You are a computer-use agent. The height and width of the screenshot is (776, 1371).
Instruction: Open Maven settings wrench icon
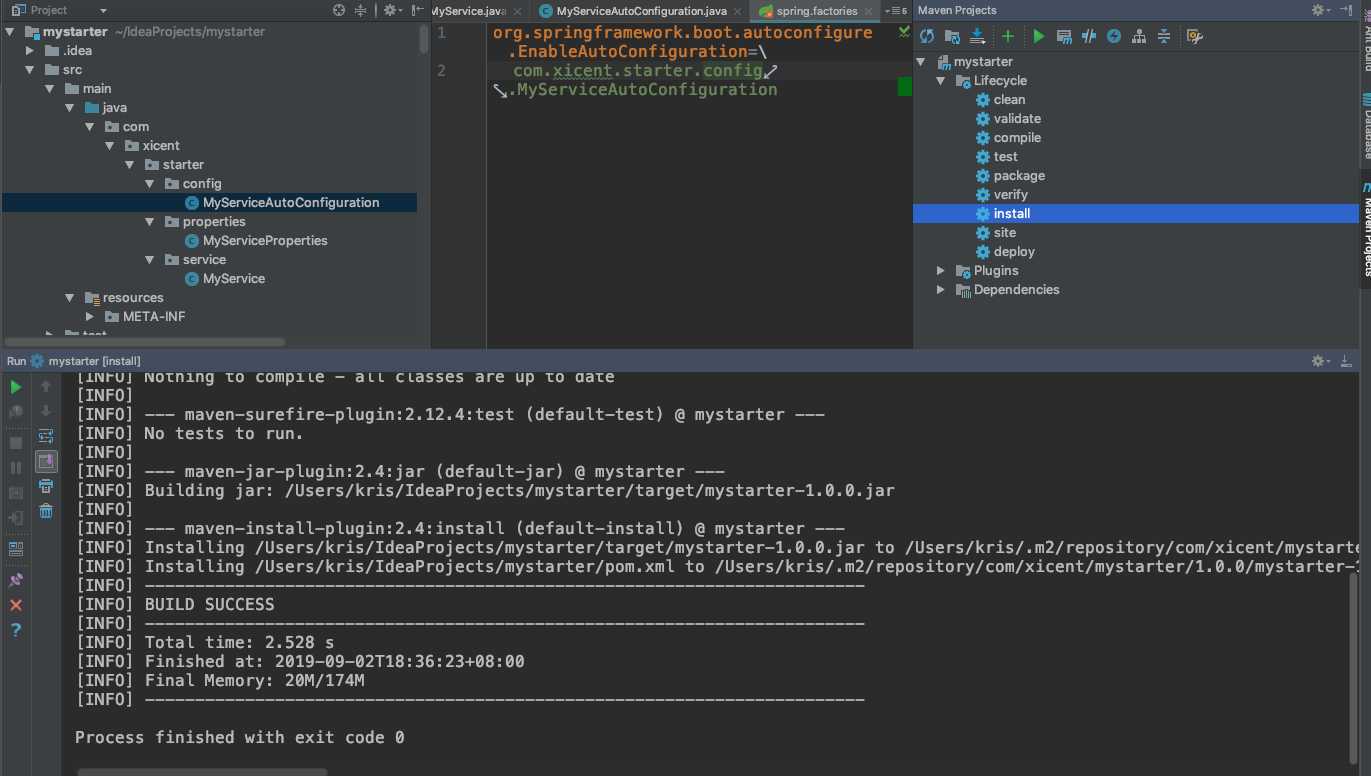(1194, 36)
